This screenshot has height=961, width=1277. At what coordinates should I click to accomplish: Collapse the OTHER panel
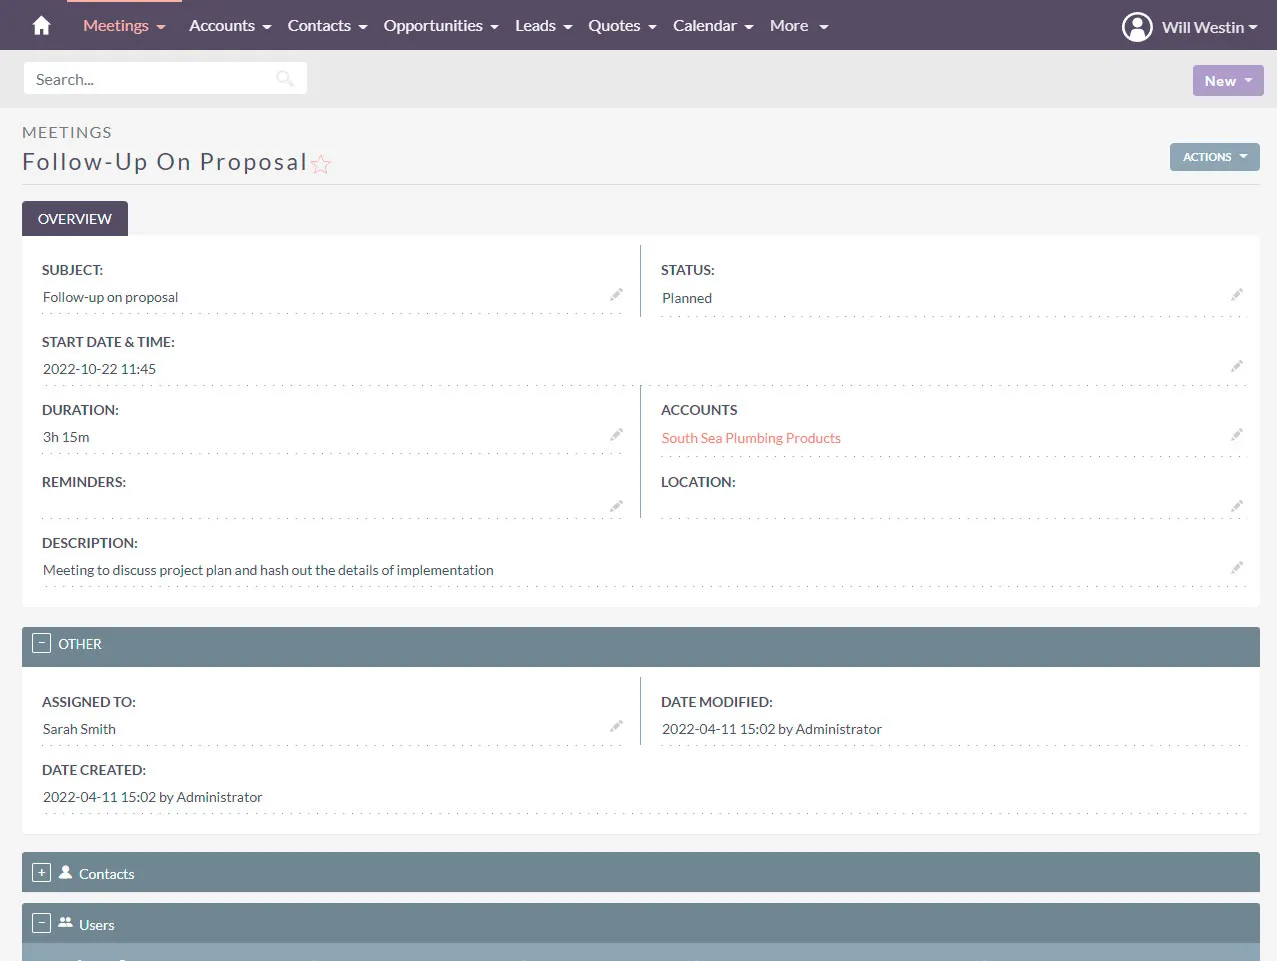pyautogui.click(x=41, y=644)
